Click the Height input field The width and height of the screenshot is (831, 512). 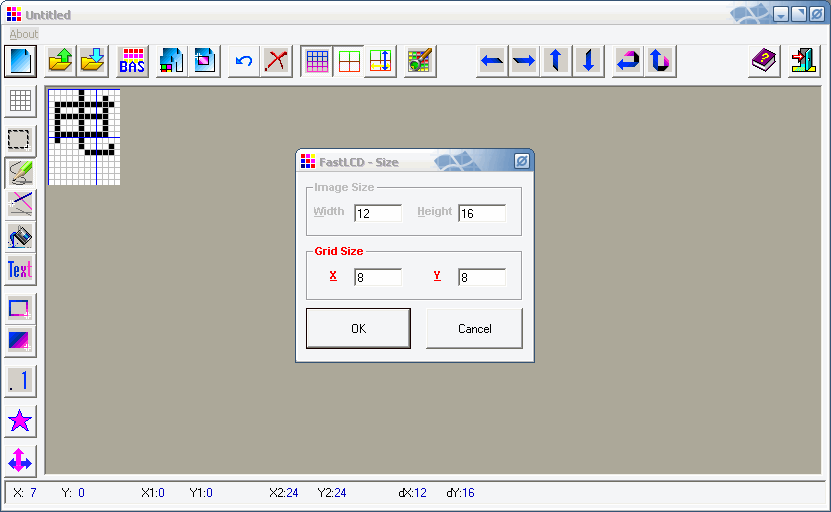click(x=482, y=213)
